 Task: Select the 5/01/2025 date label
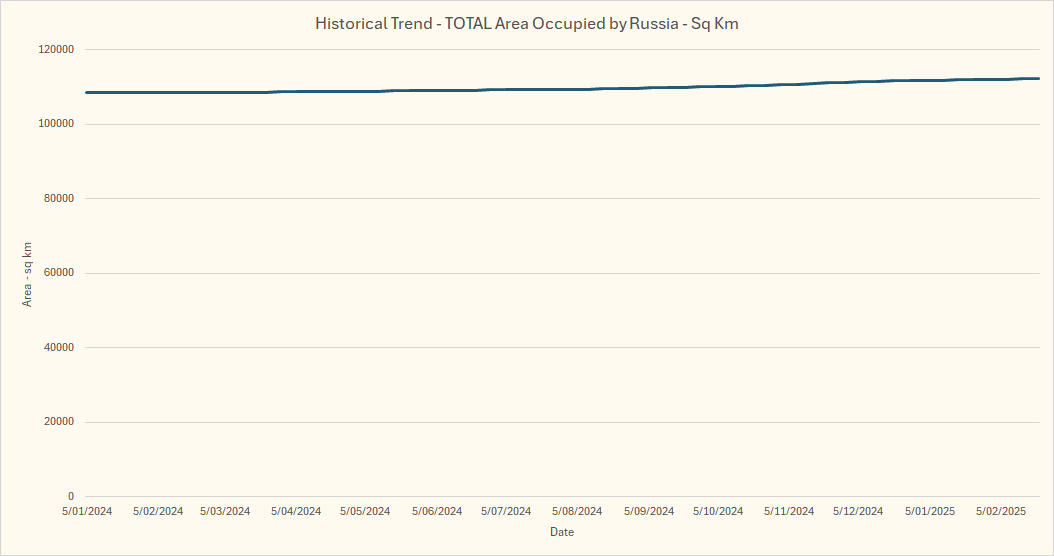click(x=930, y=511)
